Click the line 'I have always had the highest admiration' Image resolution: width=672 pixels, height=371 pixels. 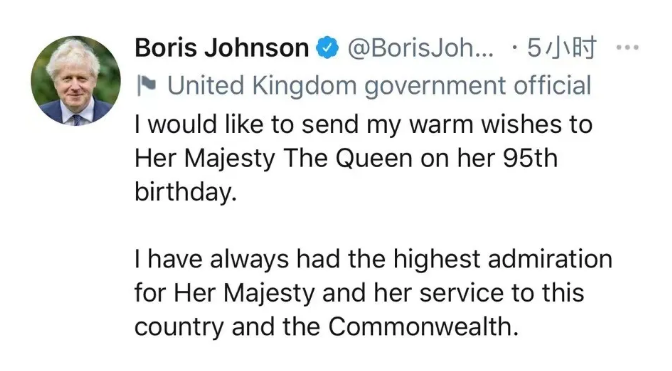tap(373, 259)
